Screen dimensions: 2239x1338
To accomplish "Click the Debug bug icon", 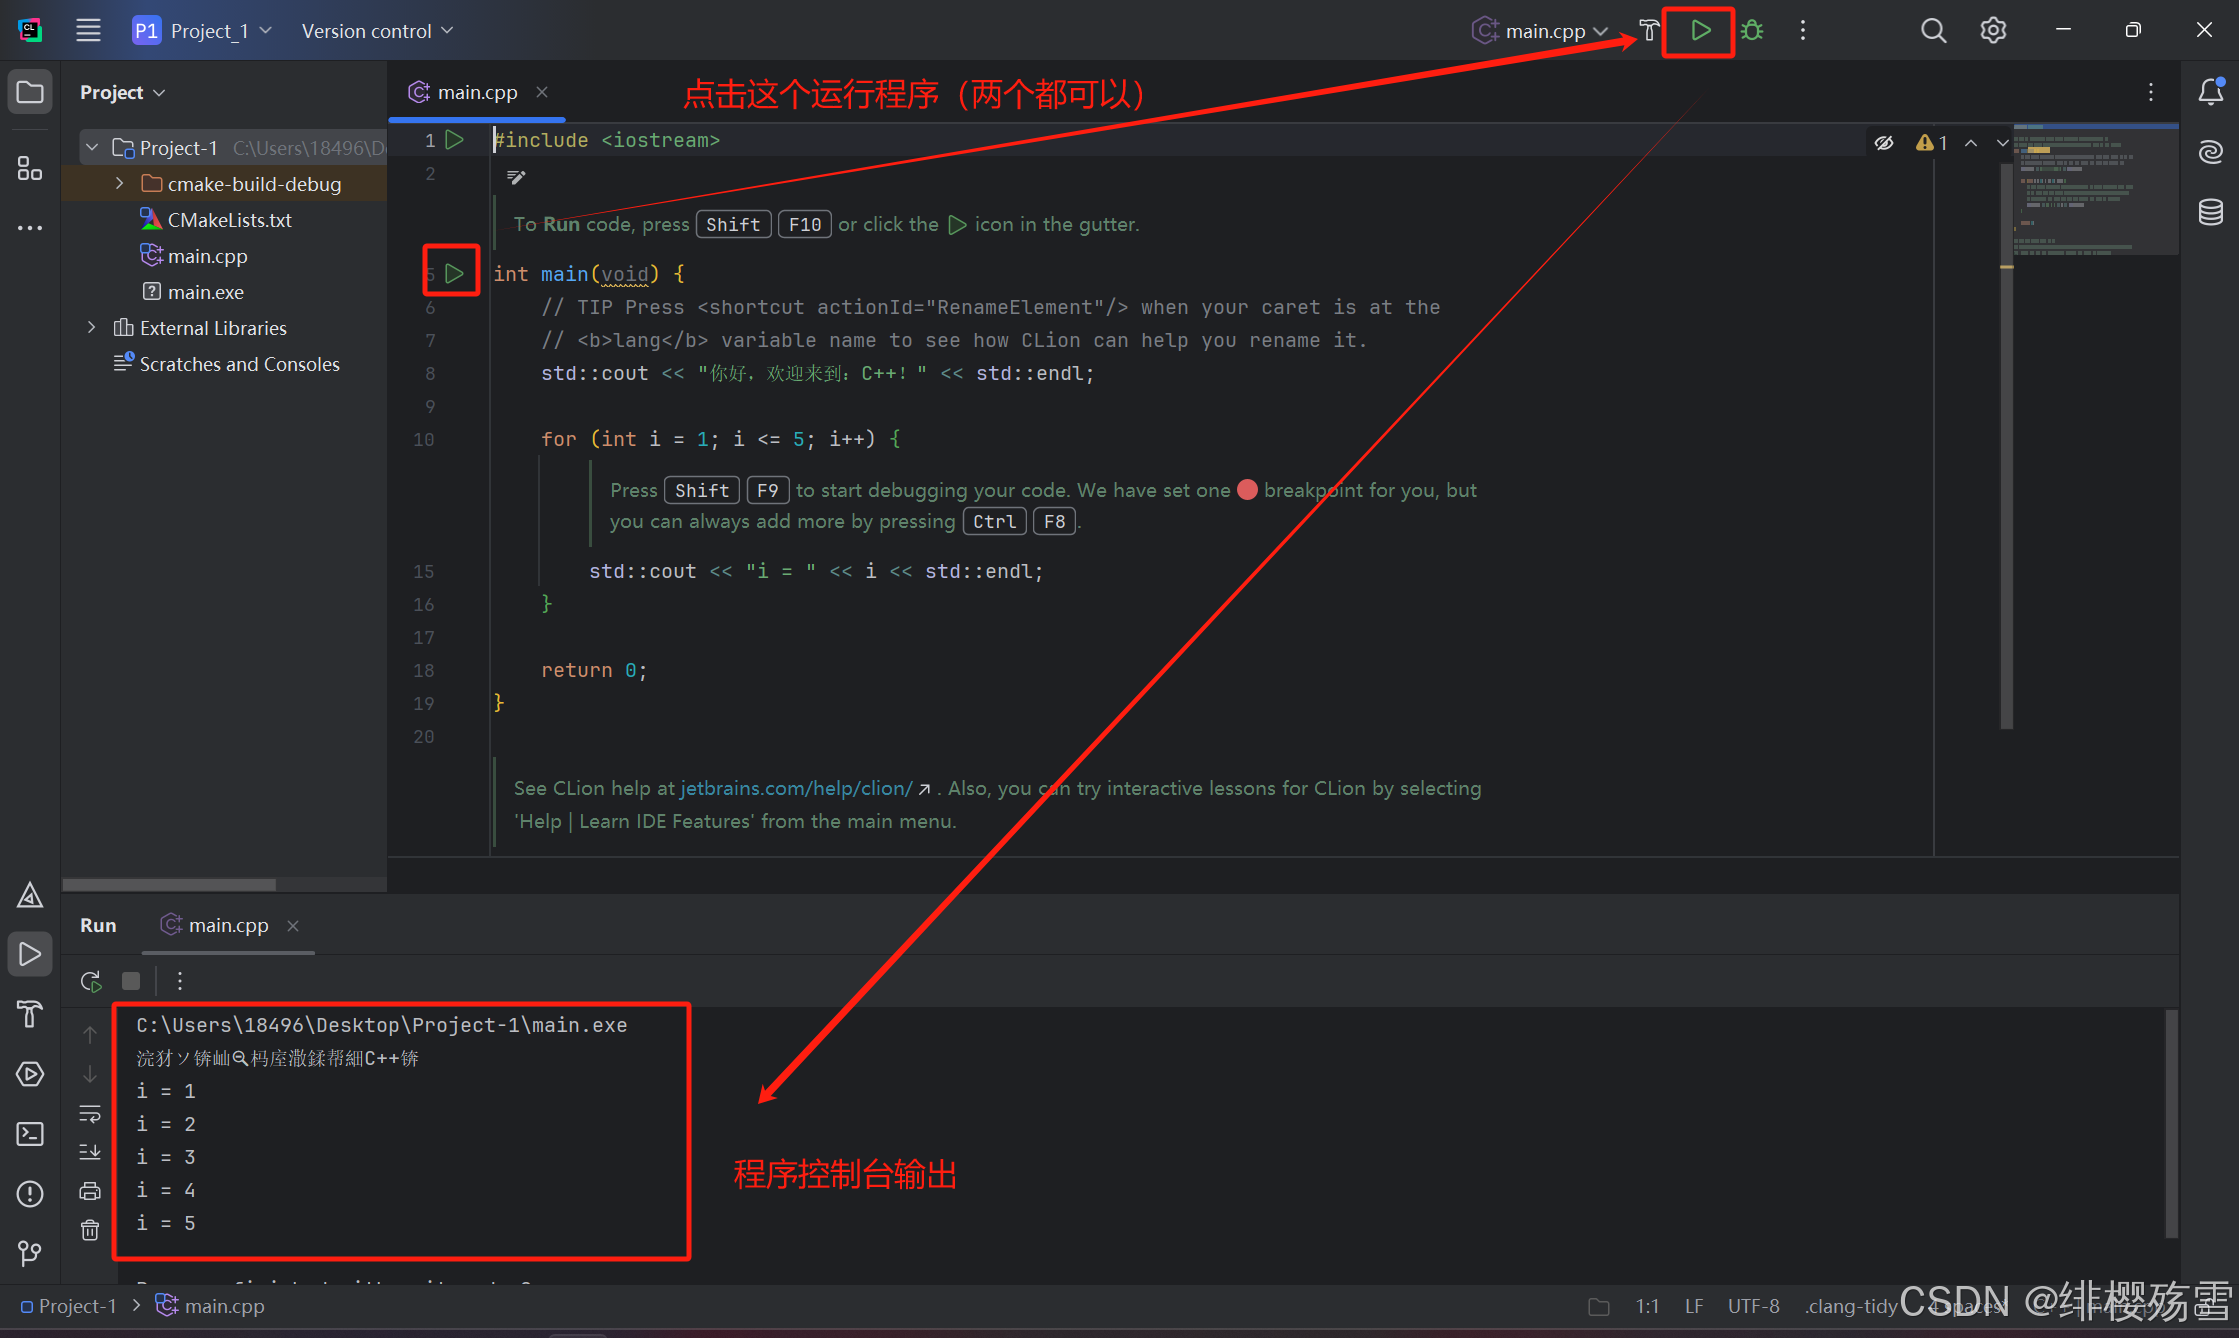I will (x=1752, y=31).
